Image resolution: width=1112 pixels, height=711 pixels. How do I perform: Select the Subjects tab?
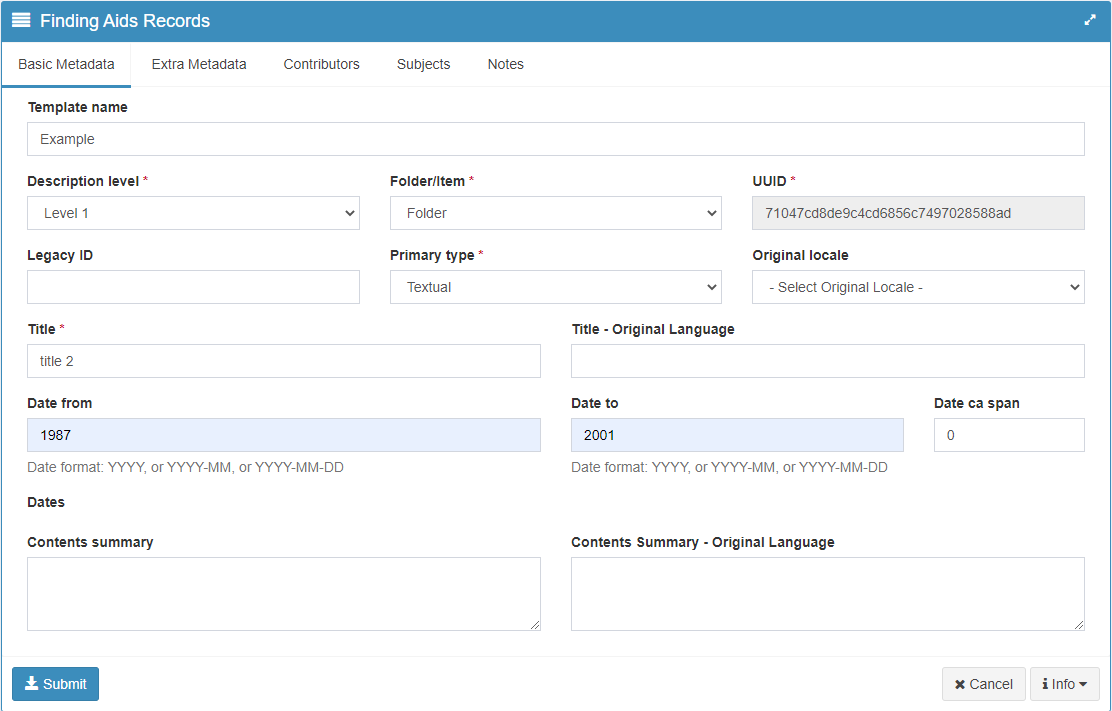(423, 64)
